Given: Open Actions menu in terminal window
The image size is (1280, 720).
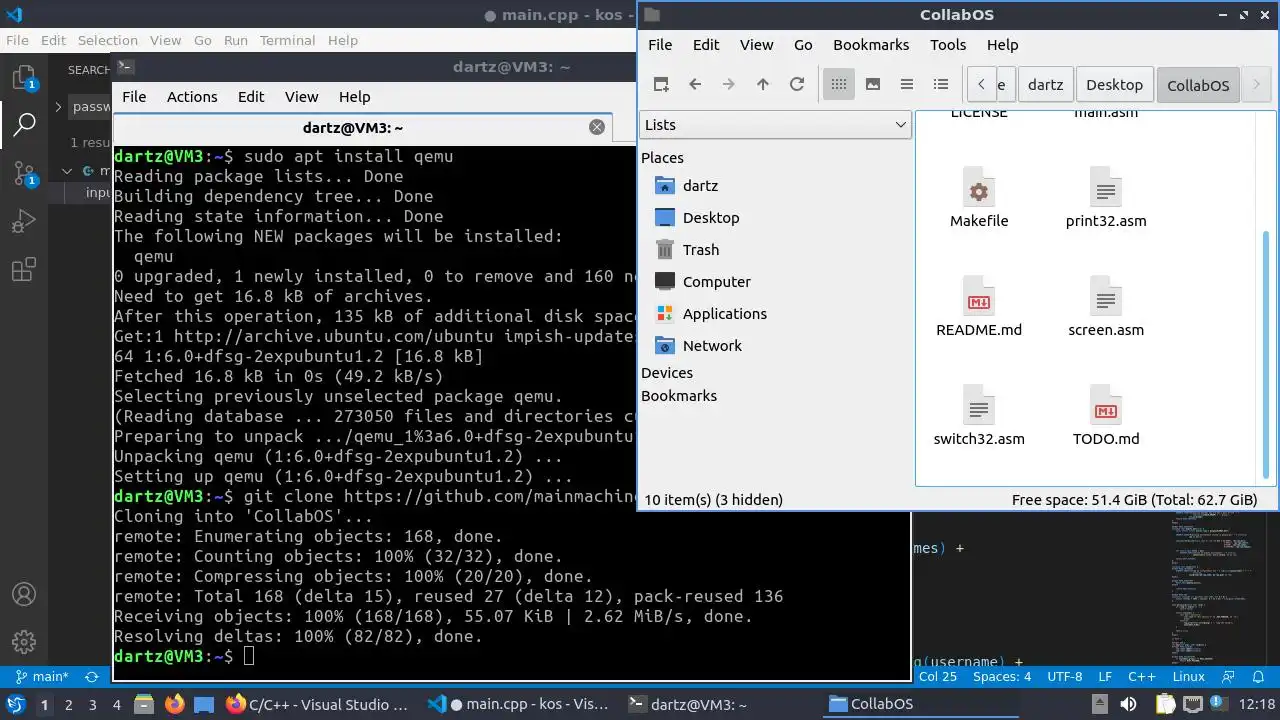Looking at the screenshot, I should [192, 97].
